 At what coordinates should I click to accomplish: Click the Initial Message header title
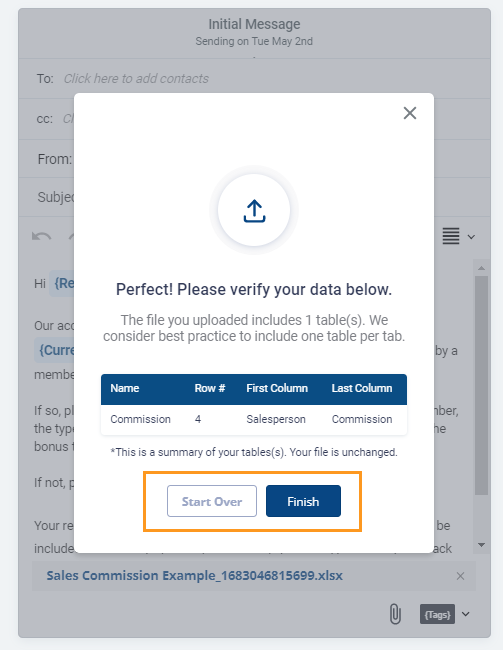254,24
